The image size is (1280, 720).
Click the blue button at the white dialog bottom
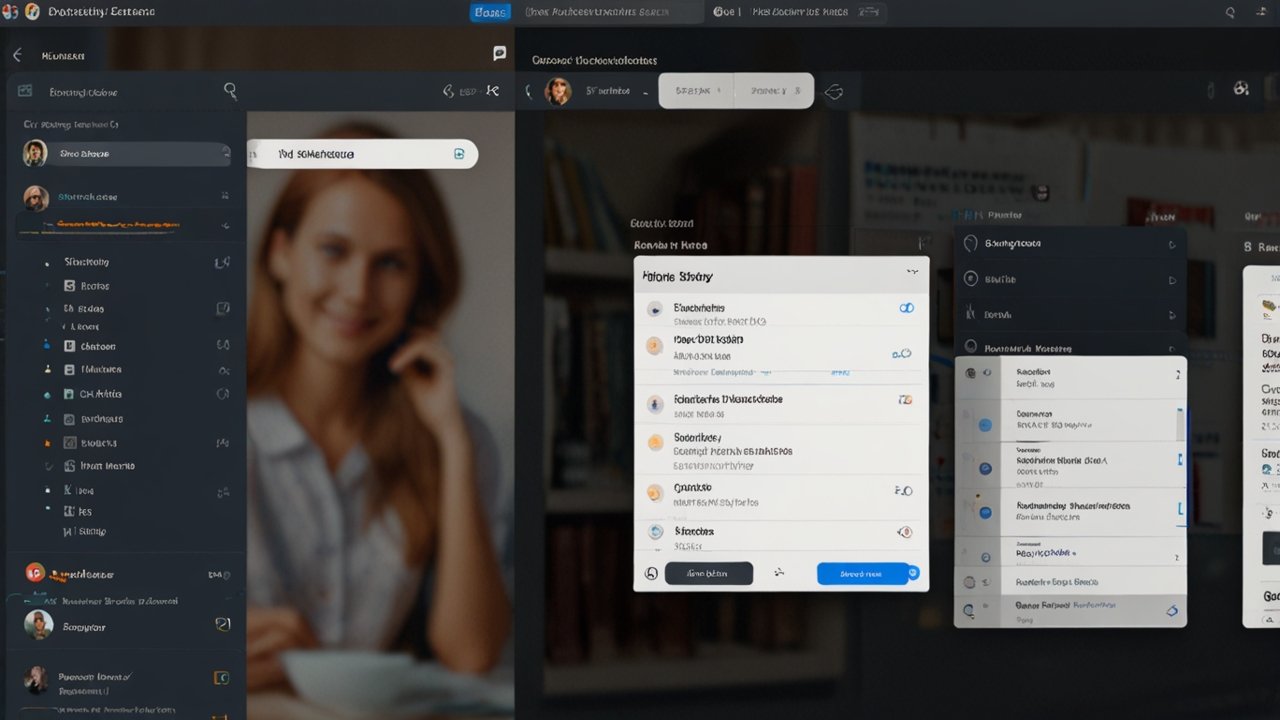[x=862, y=574]
